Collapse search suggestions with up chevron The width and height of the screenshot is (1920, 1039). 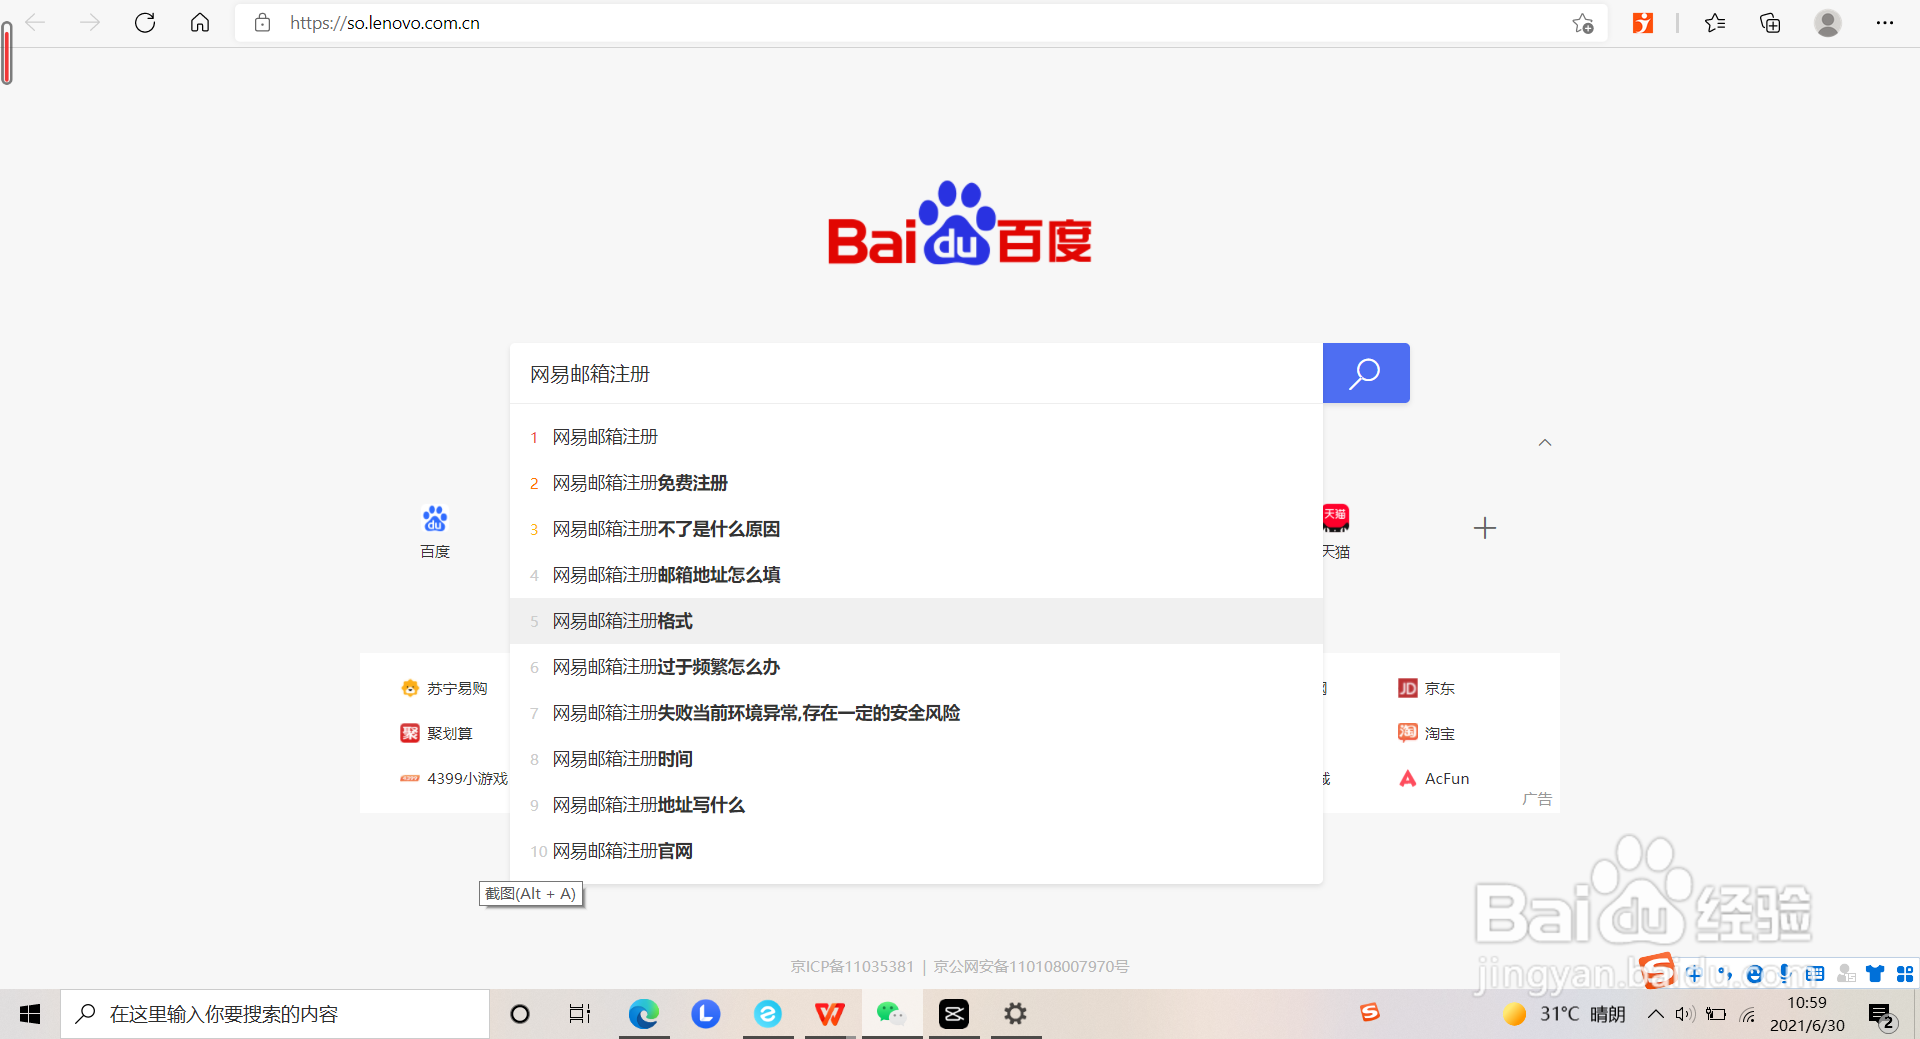tap(1544, 443)
